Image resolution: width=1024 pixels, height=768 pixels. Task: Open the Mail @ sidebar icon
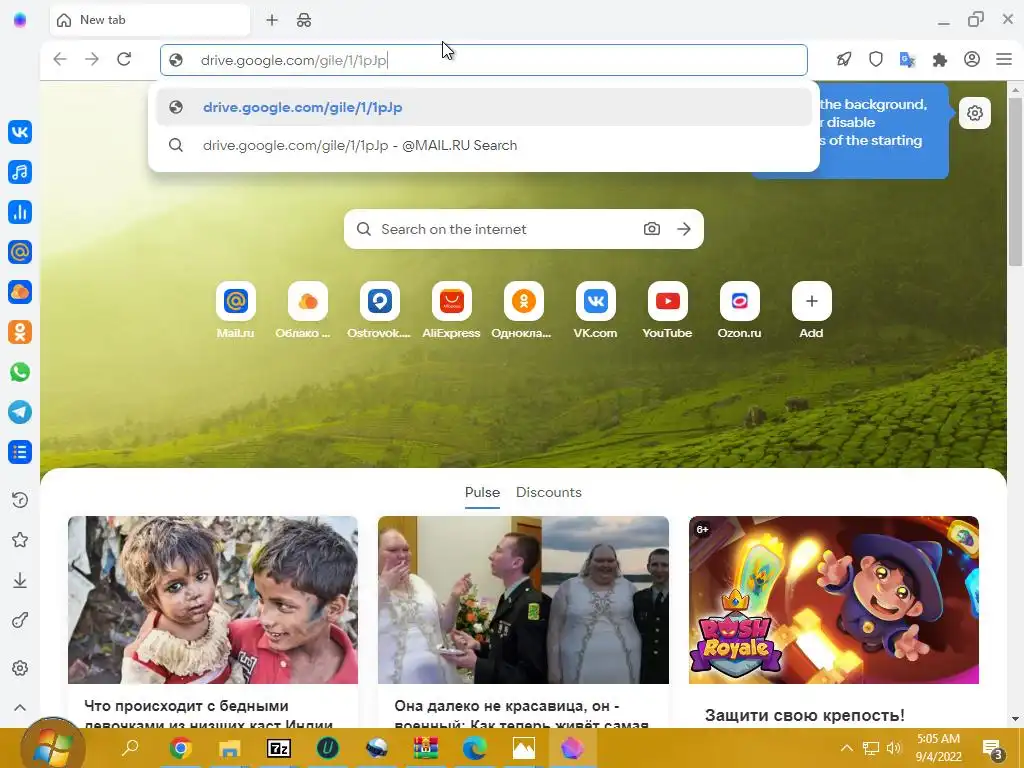[20, 252]
